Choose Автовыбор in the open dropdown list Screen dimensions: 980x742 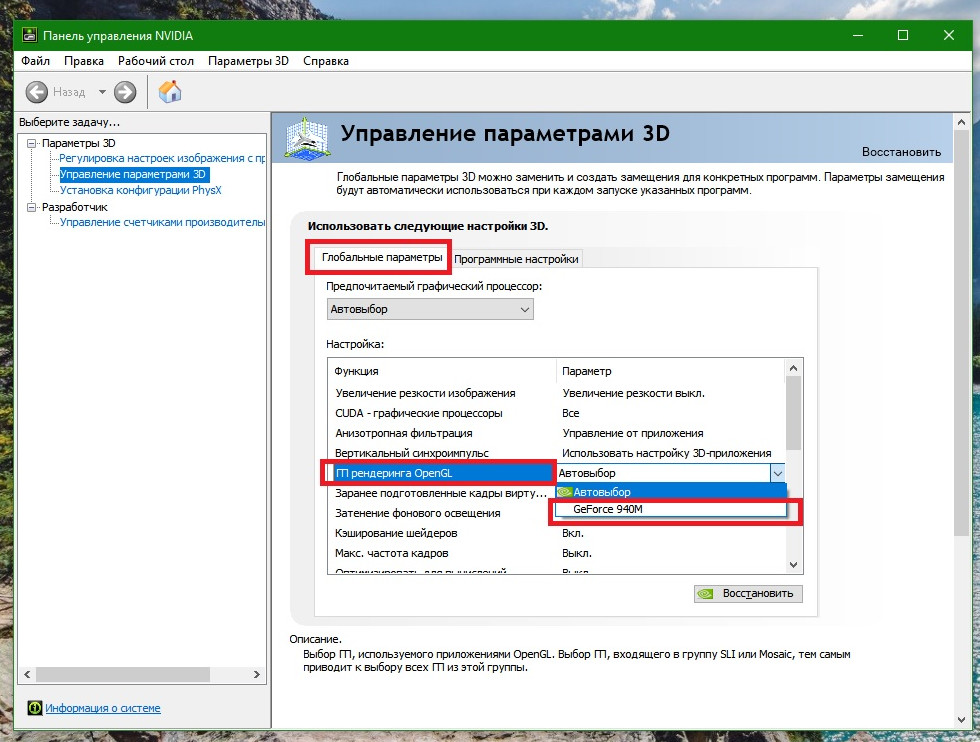point(671,492)
